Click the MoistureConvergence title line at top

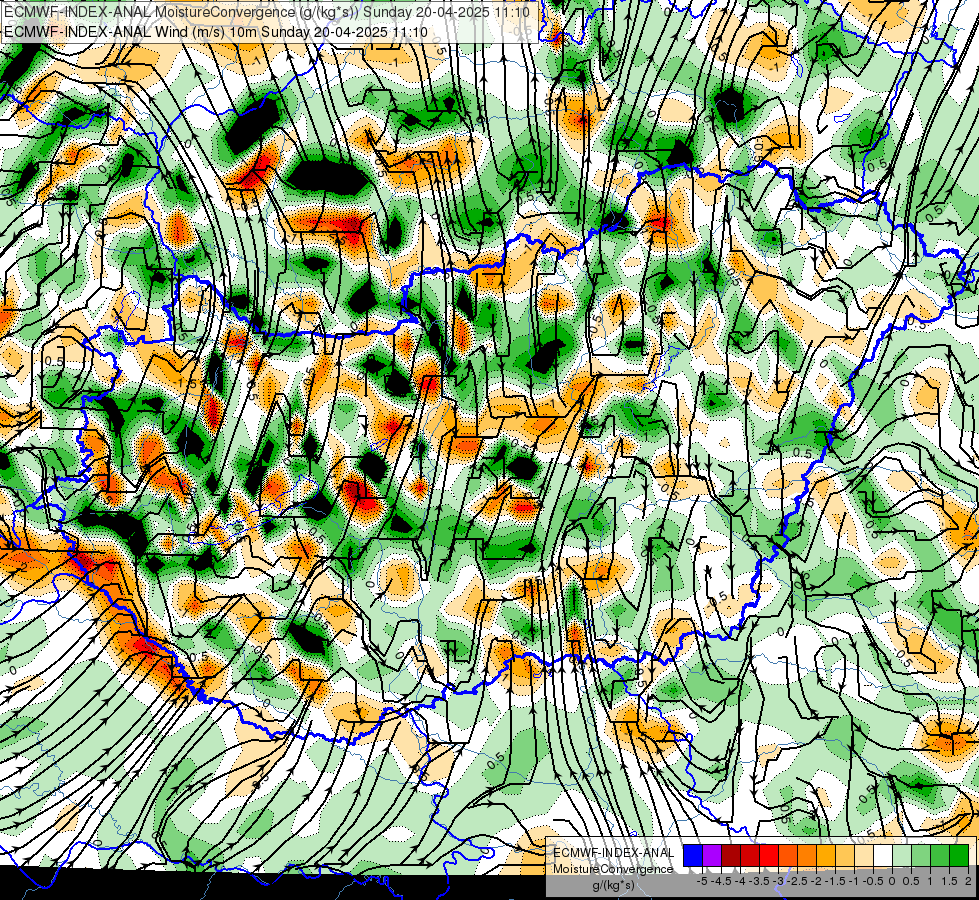tap(267, 12)
